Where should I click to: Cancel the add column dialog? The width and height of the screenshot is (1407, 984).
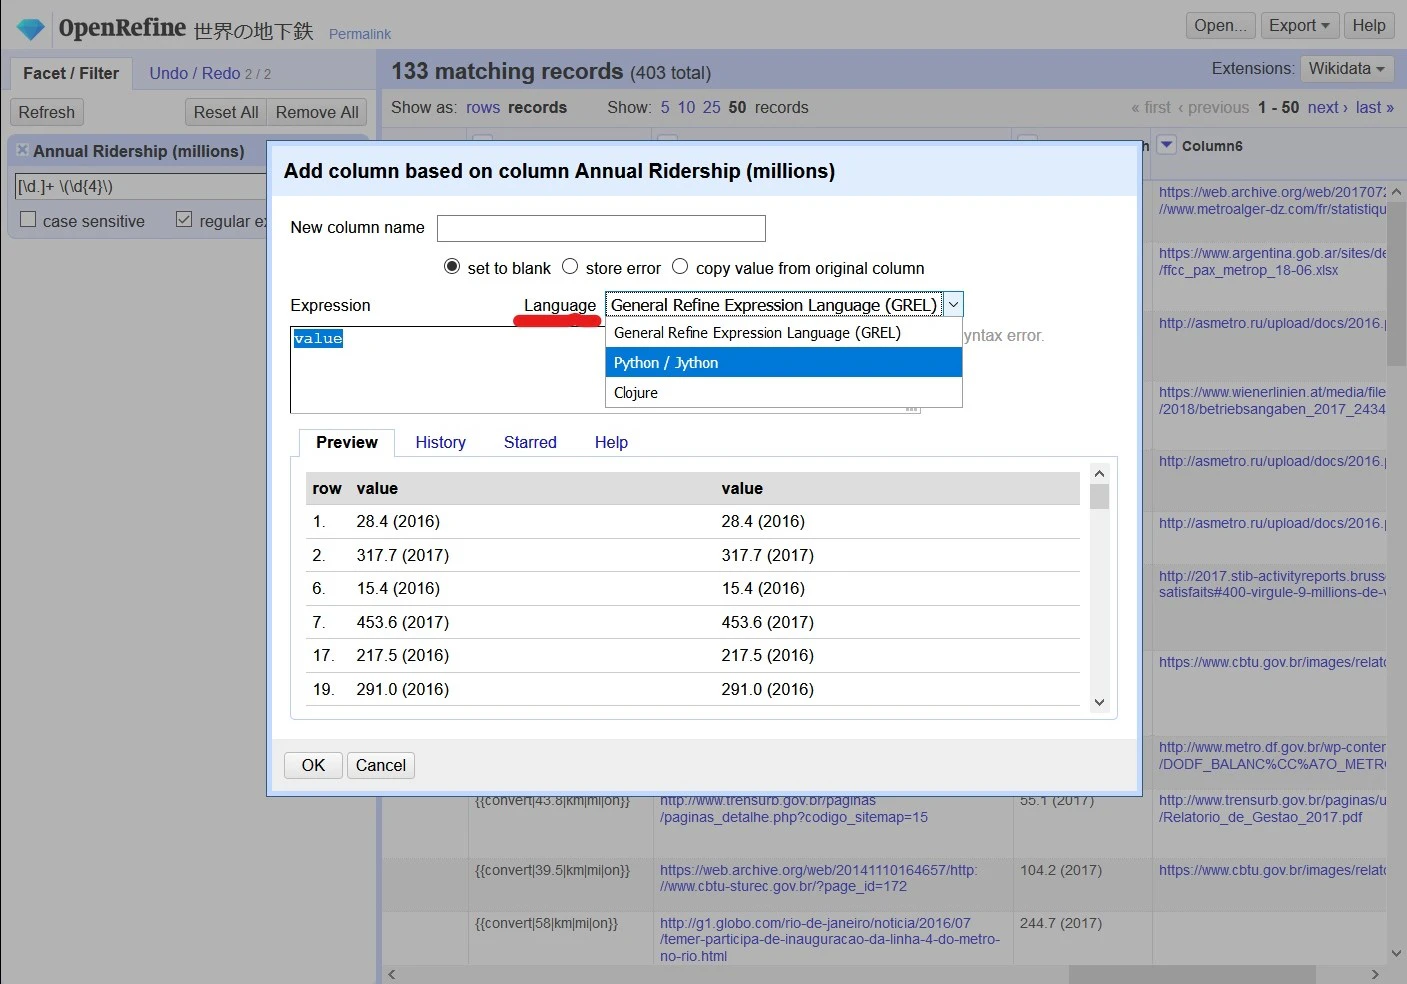coord(381,765)
